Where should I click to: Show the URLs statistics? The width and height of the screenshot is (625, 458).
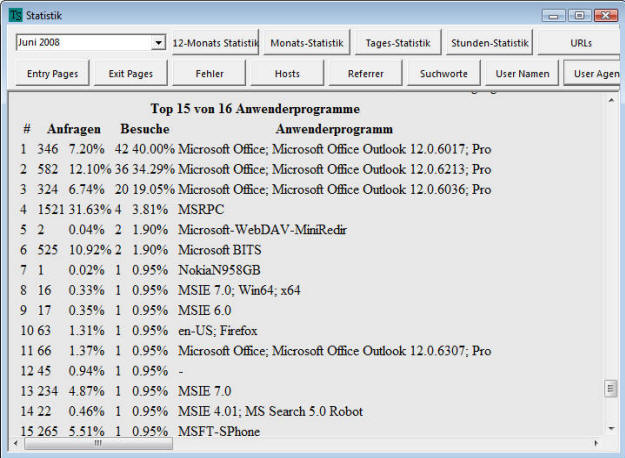point(580,42)
